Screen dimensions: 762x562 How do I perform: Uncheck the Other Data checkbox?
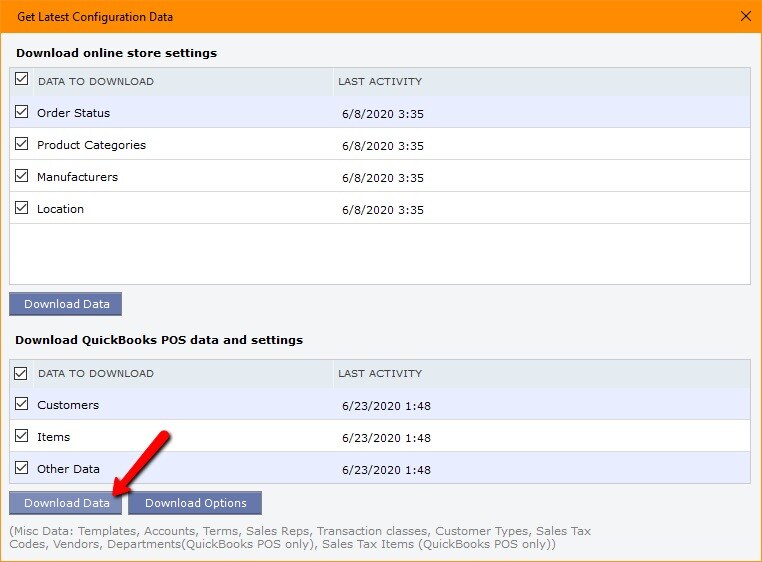21,468
